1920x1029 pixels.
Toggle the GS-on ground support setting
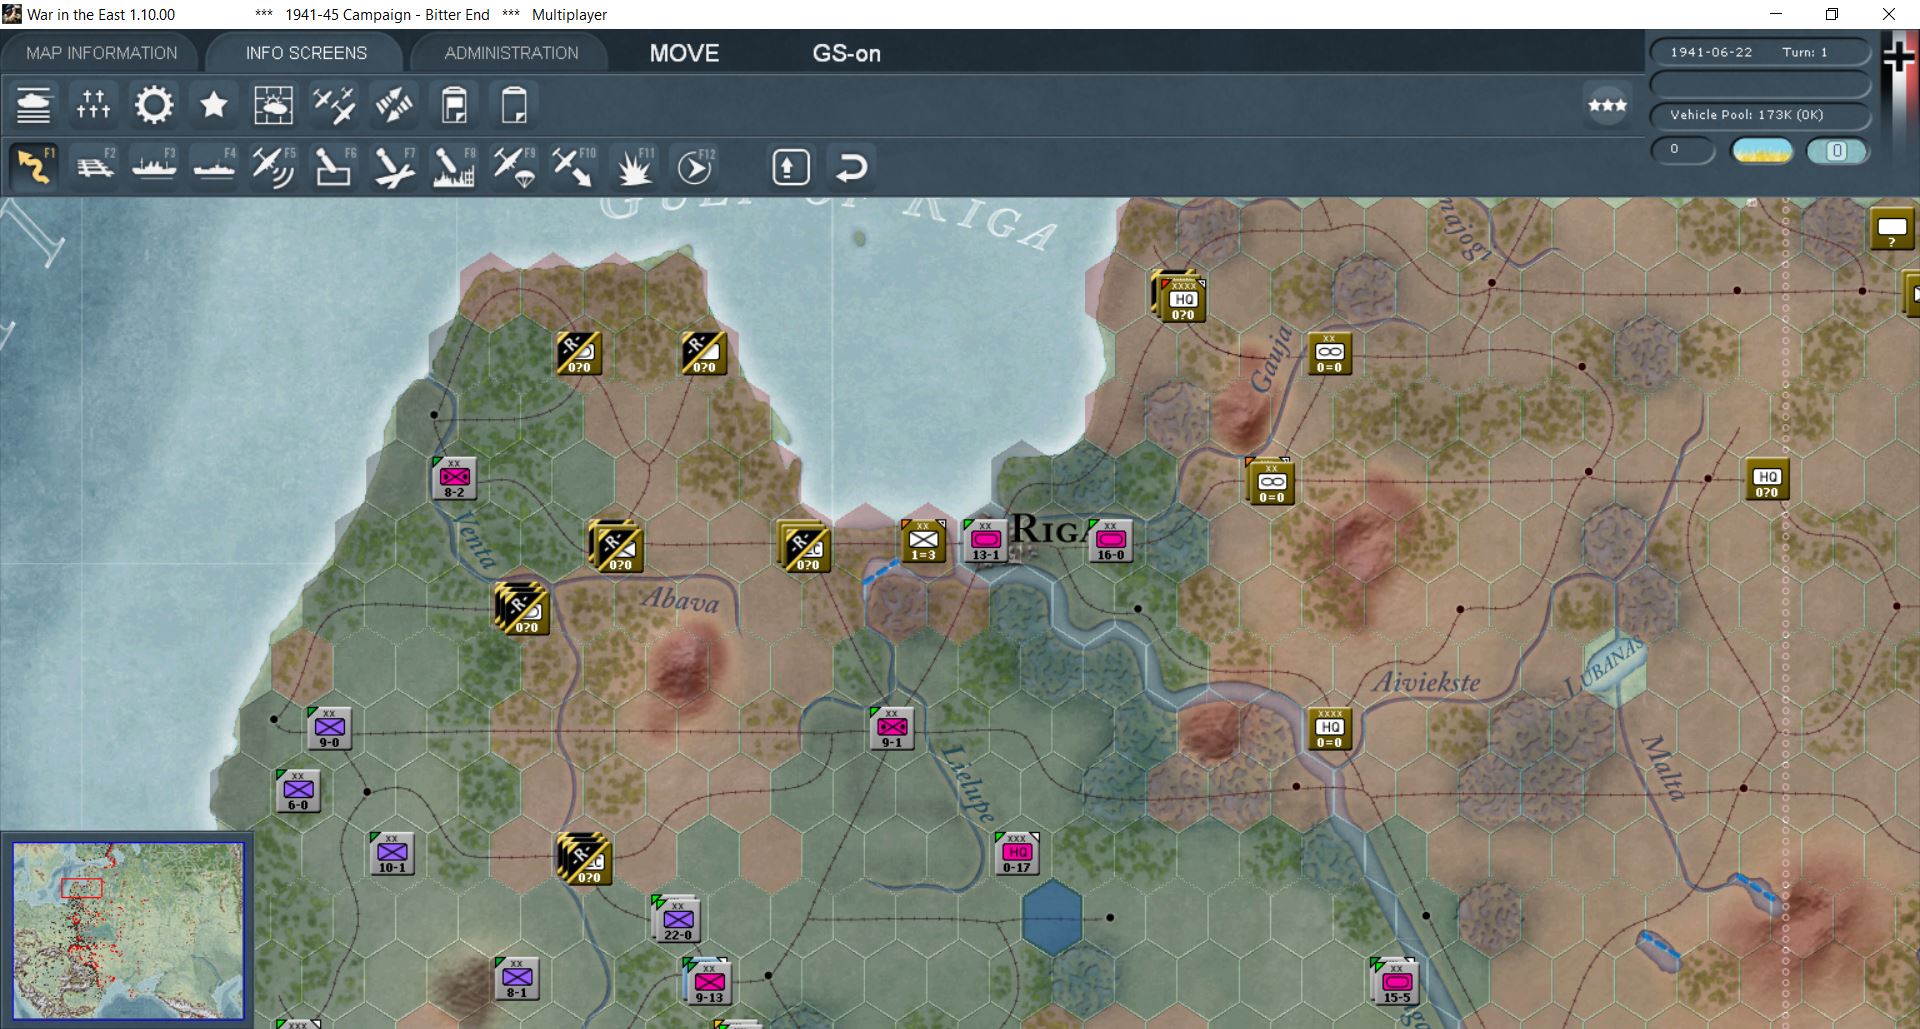pos(846,53)
